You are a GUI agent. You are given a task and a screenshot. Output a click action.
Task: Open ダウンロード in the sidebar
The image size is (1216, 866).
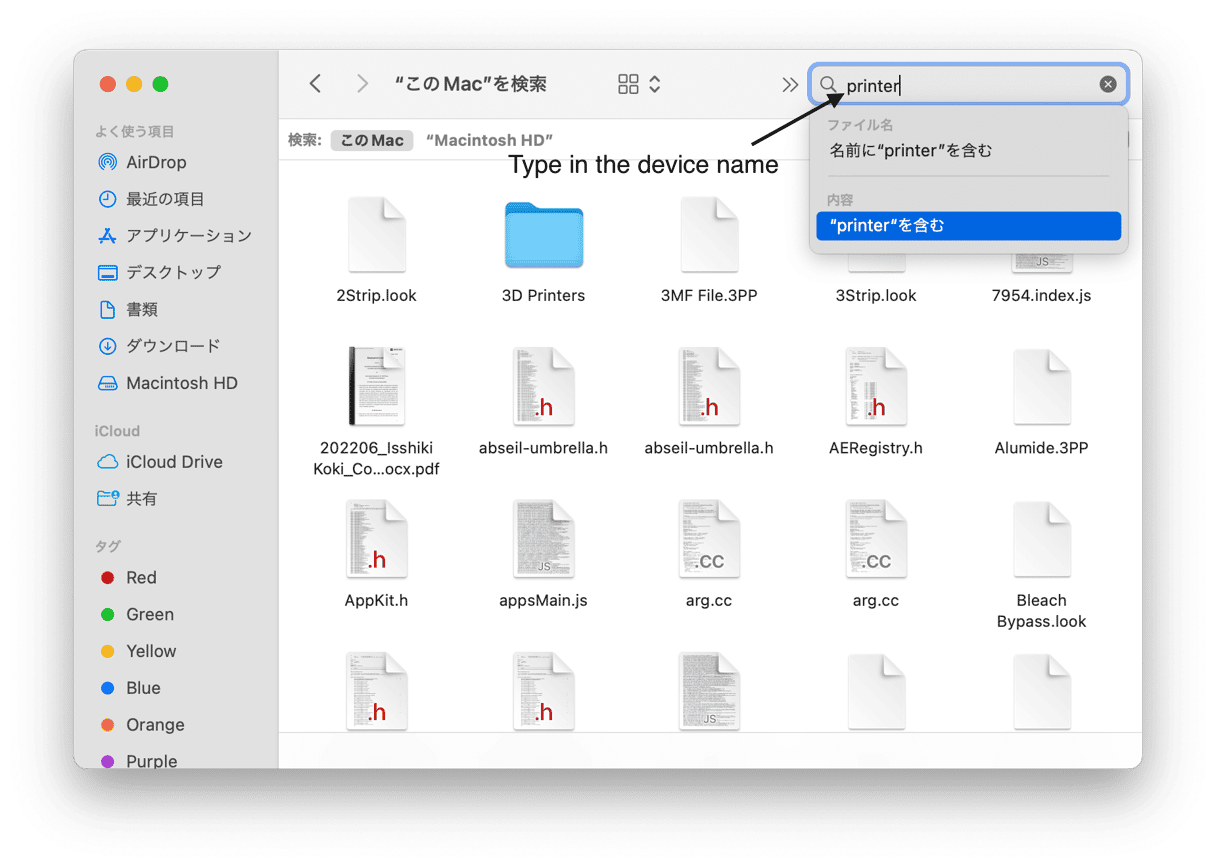click(x=159, y=346)
